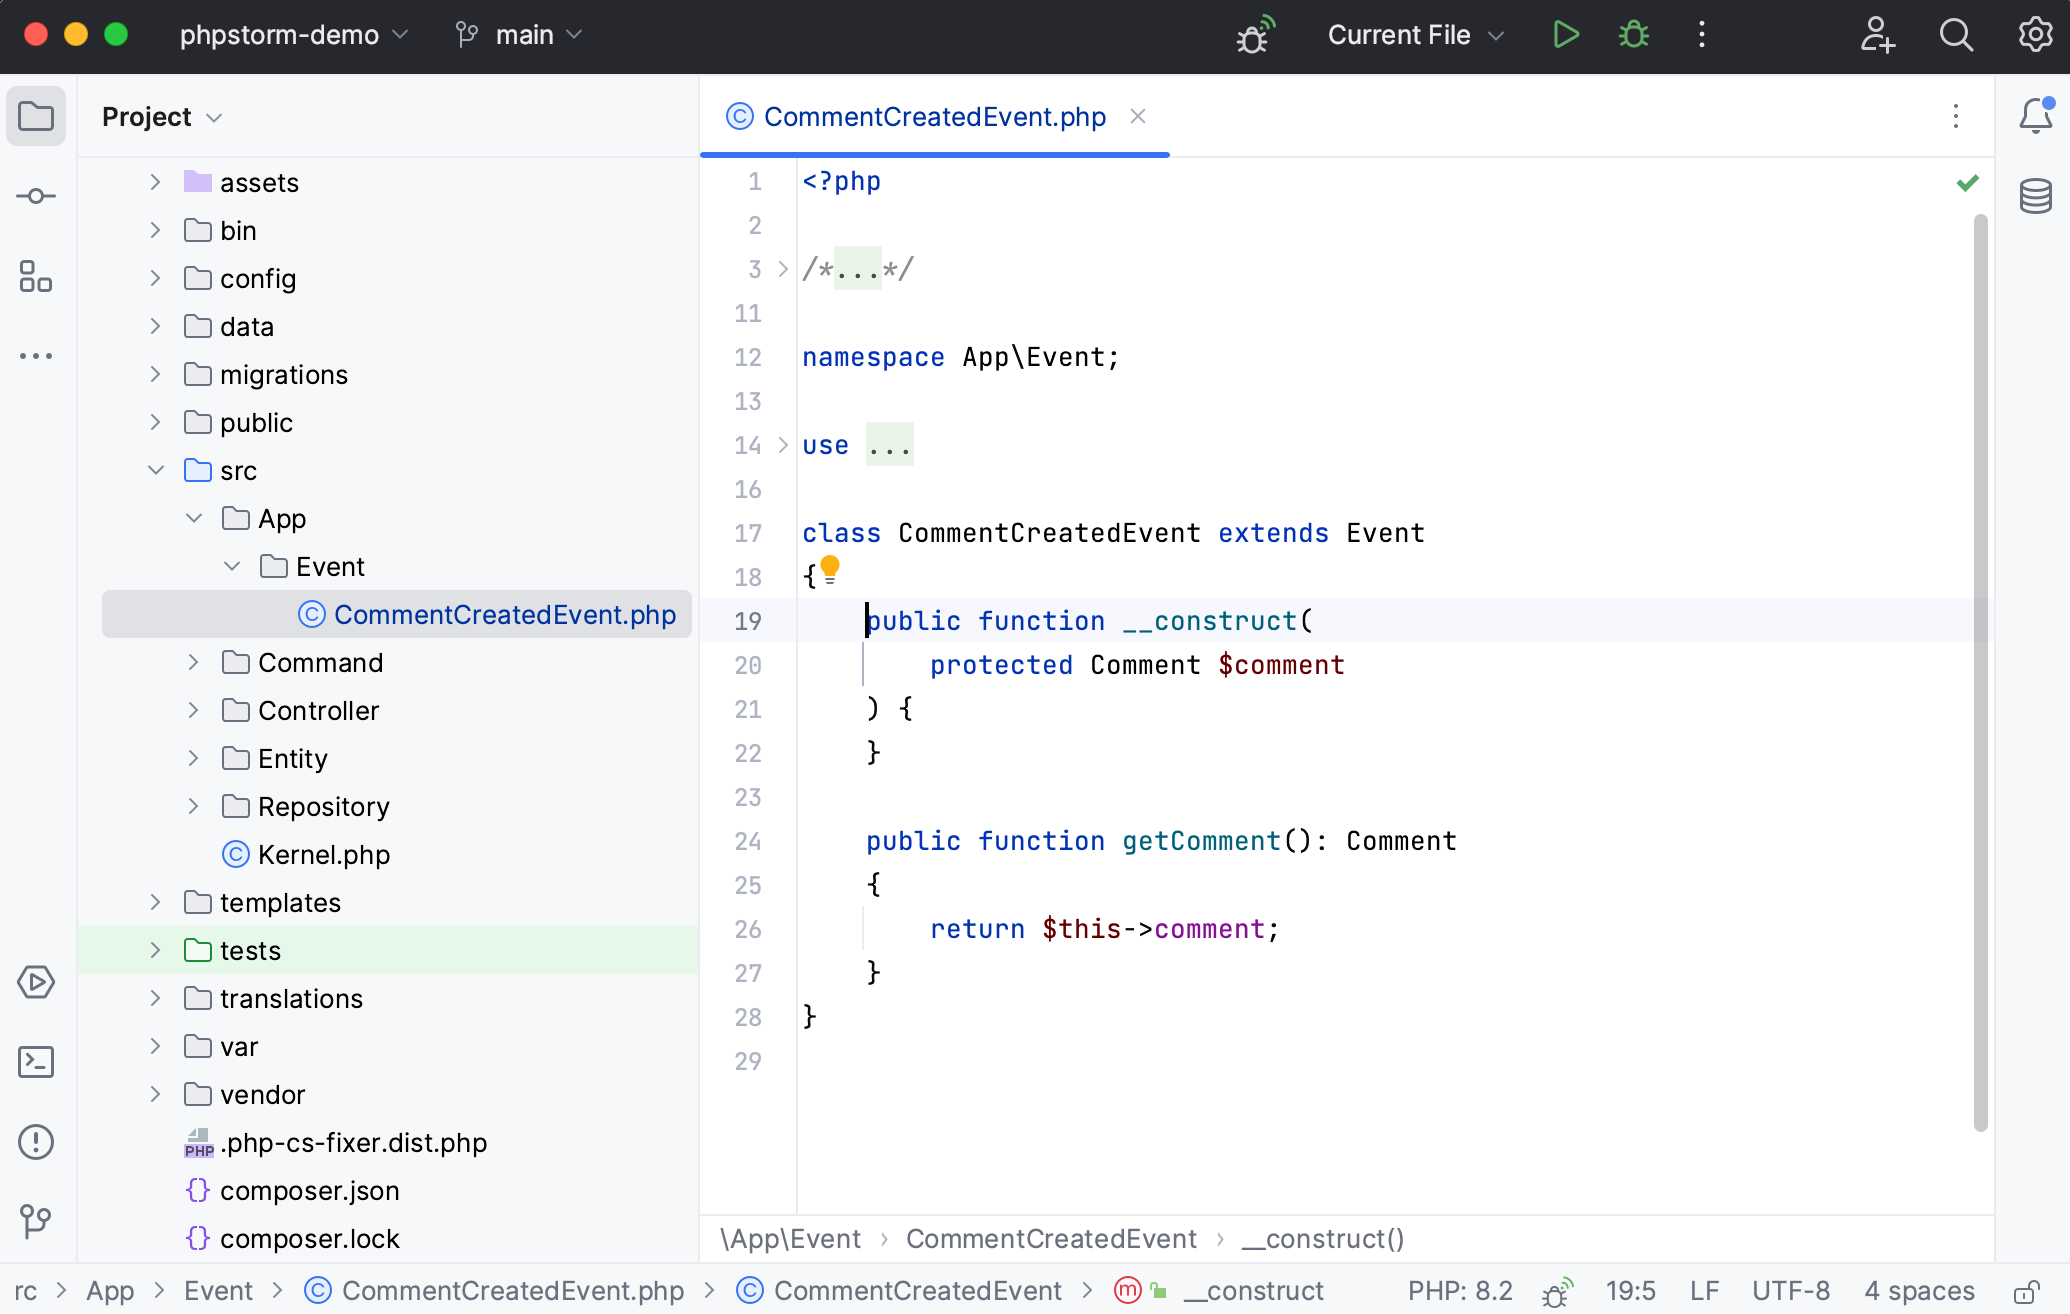Expand the Controller folder
Image resolution: width=2070 pixels, height=1314 pixels.
[x=193, y=710]
